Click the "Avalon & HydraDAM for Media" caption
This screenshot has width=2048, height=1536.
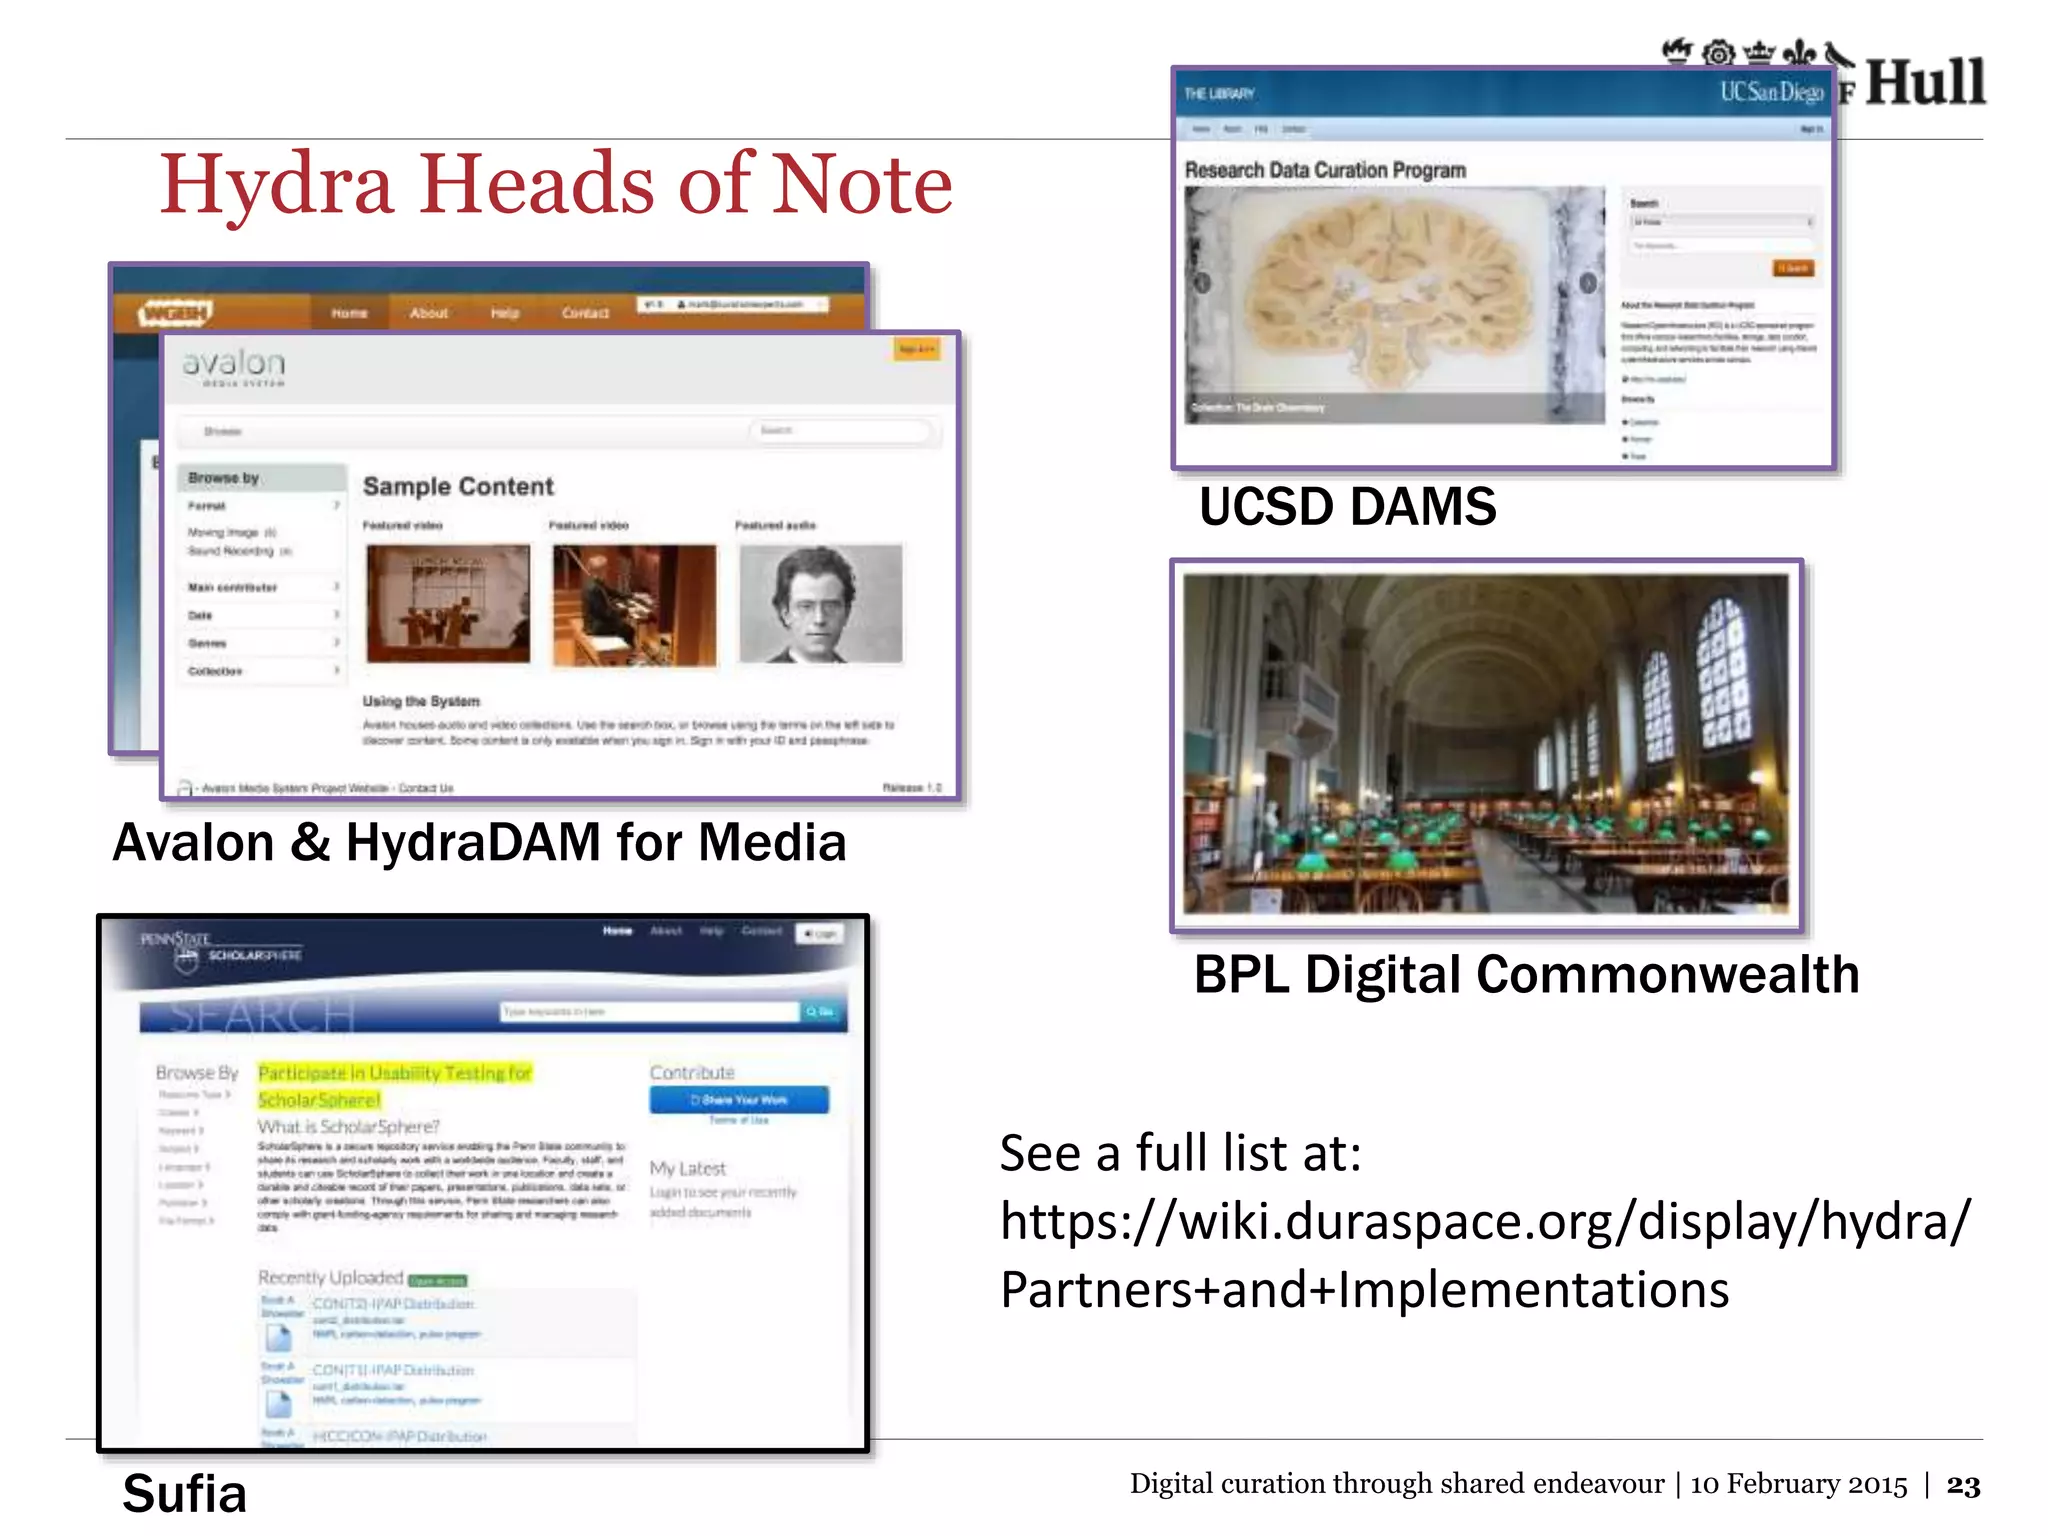tap(480, 842)
